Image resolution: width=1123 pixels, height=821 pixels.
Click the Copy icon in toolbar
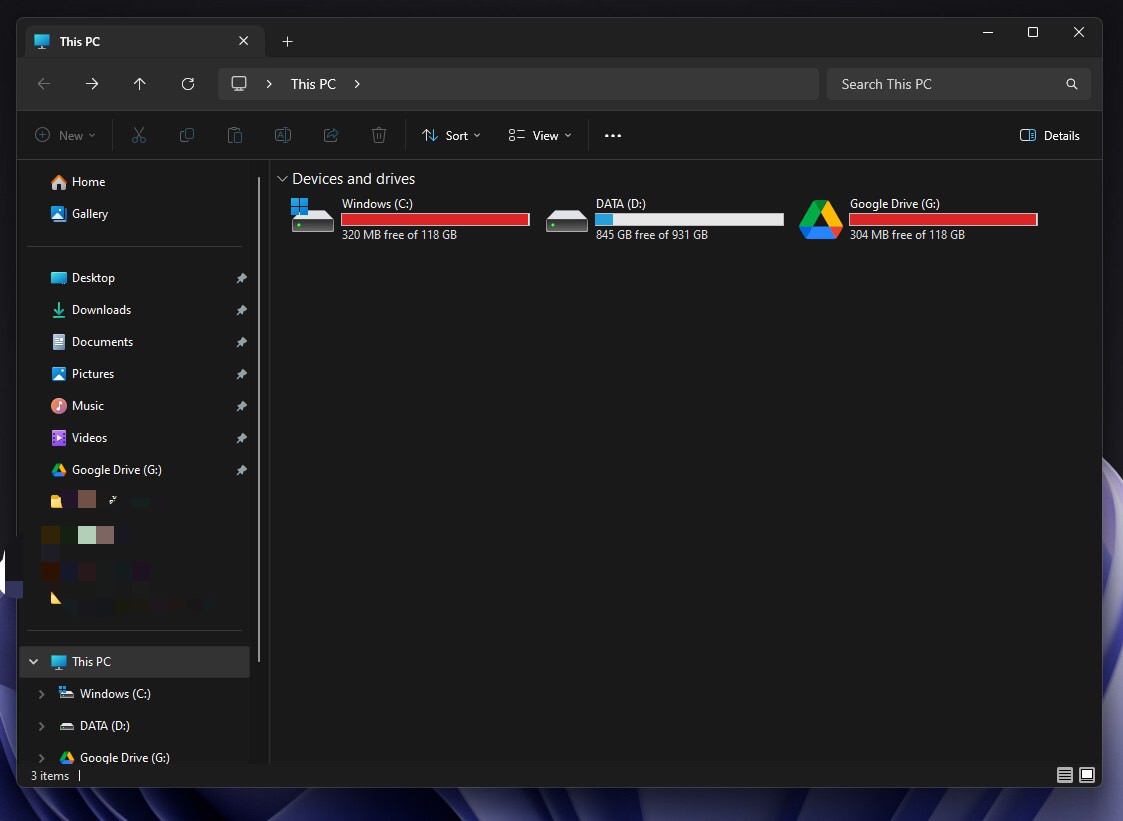[187, 135]
